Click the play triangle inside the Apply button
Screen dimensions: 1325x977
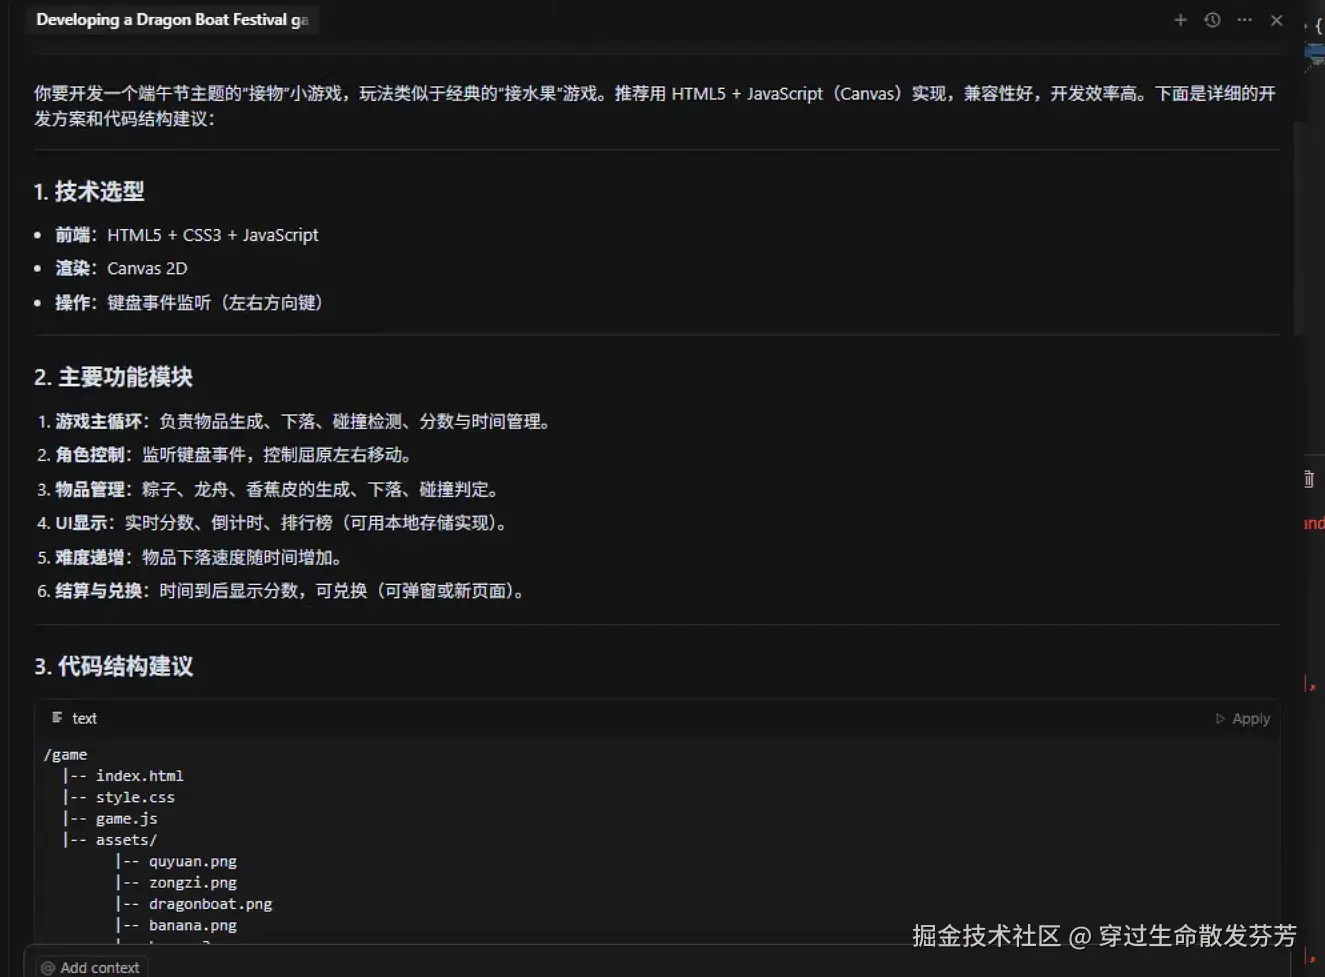1221,718
